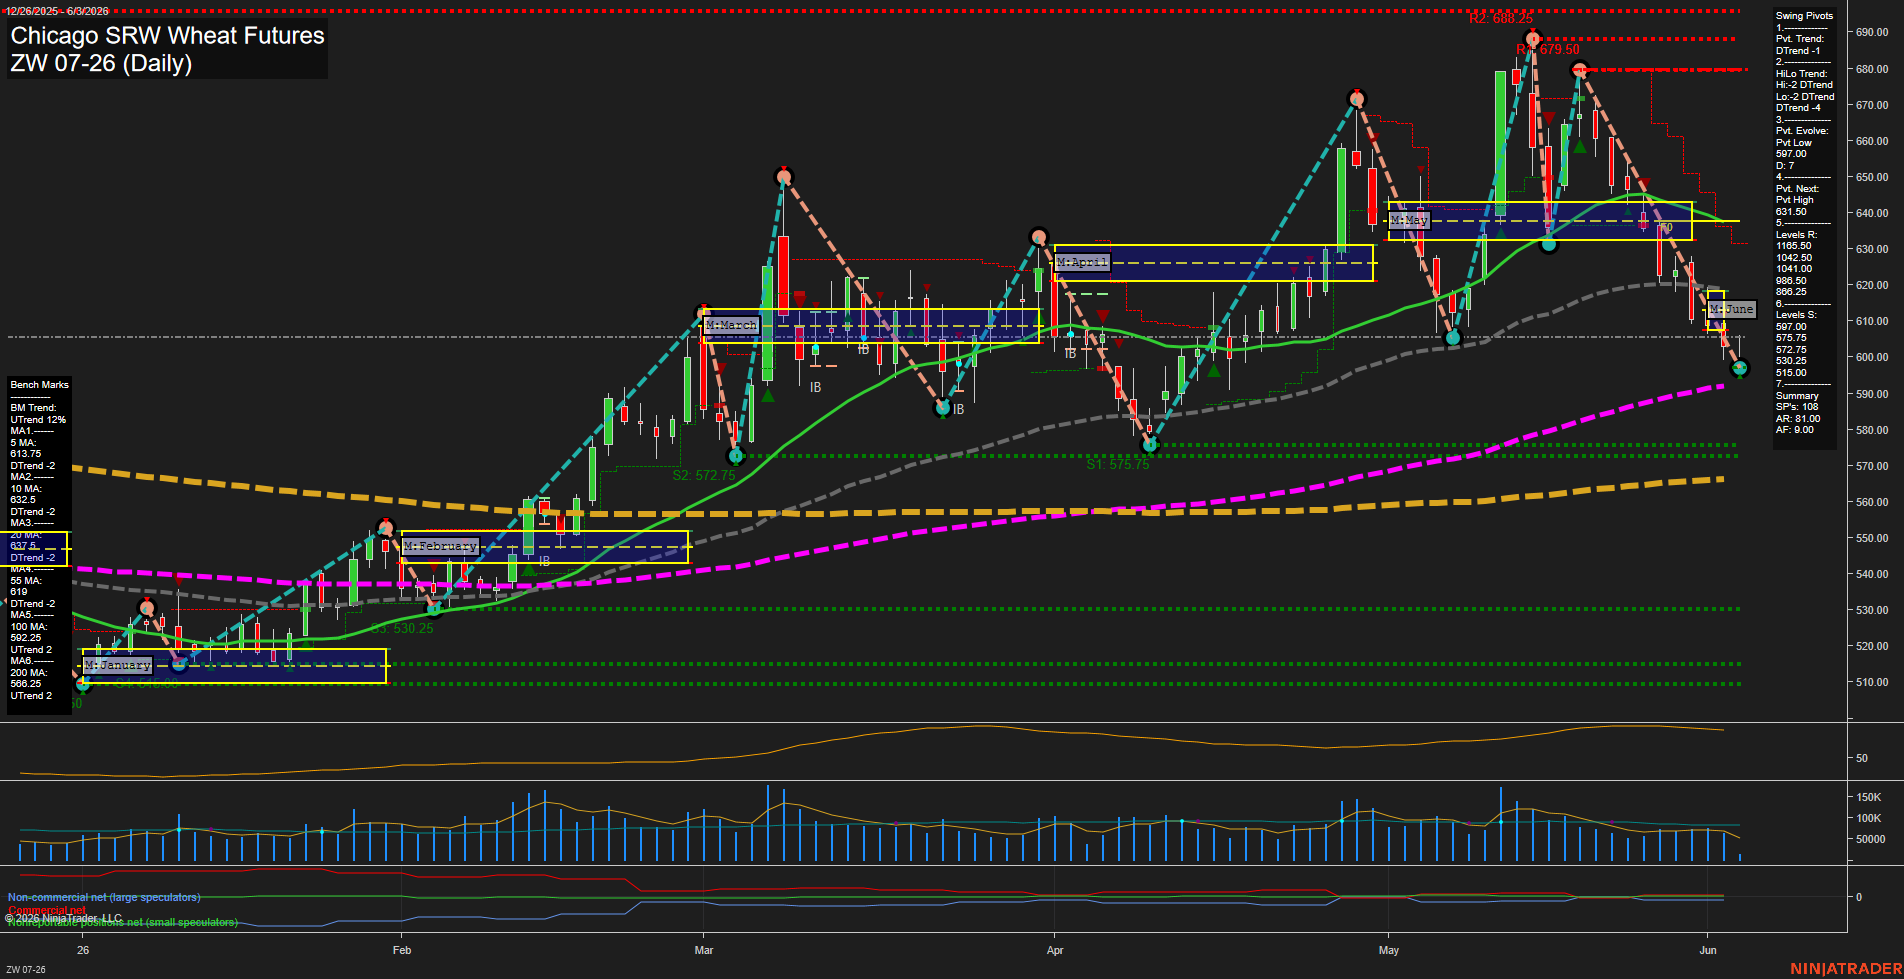This screenshot has height=979, width=1904.
Task: Select the swing pivot low beside the M:January label
Action: (180, 663)
